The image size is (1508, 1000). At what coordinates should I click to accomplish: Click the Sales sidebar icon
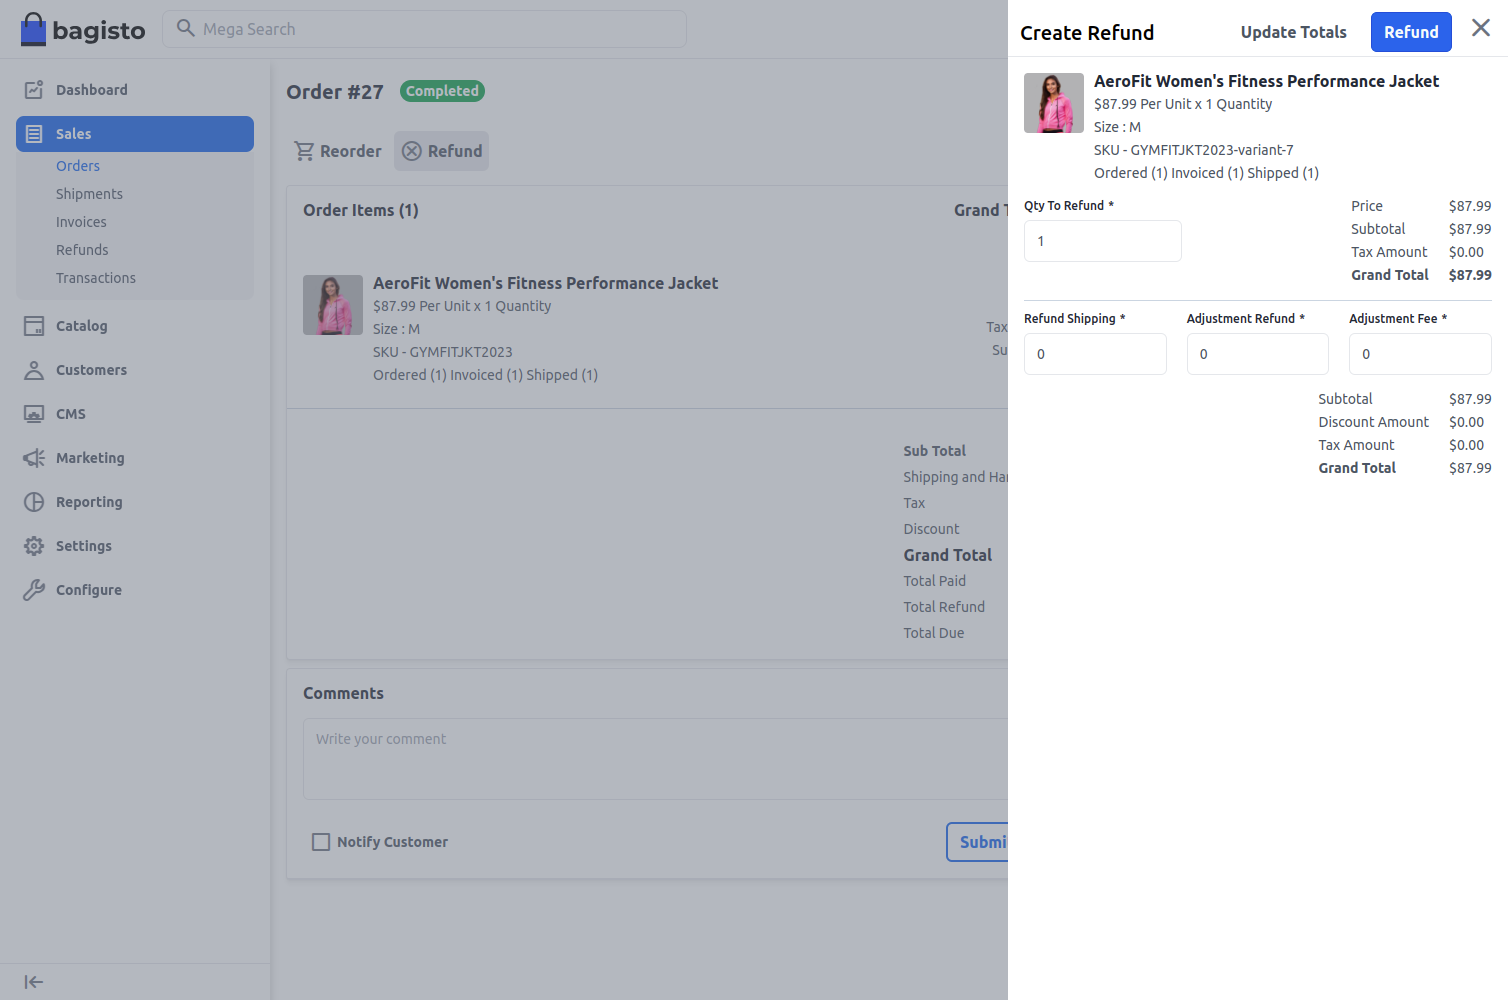pos(34,134)
